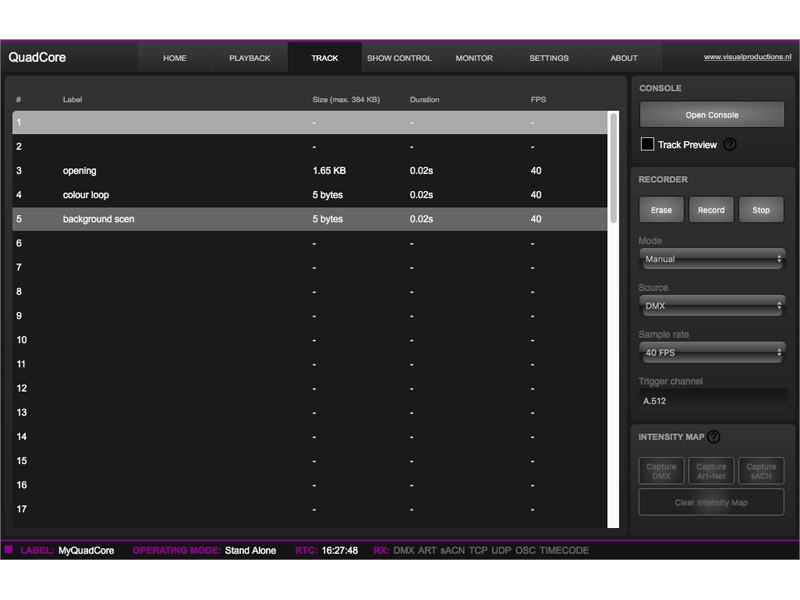Erase the recorder contents
This screenshot has height=600, width=800.
point(661,210)
